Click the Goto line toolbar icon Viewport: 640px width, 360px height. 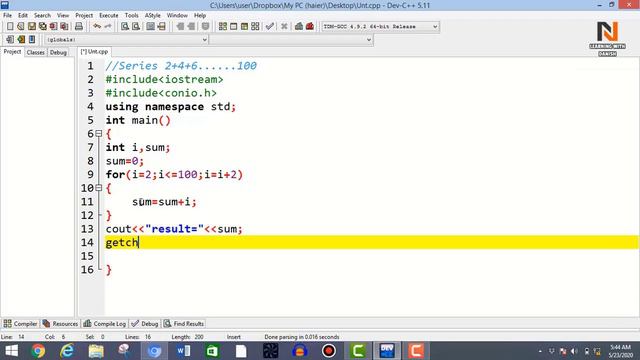click(x=162, y=27)
